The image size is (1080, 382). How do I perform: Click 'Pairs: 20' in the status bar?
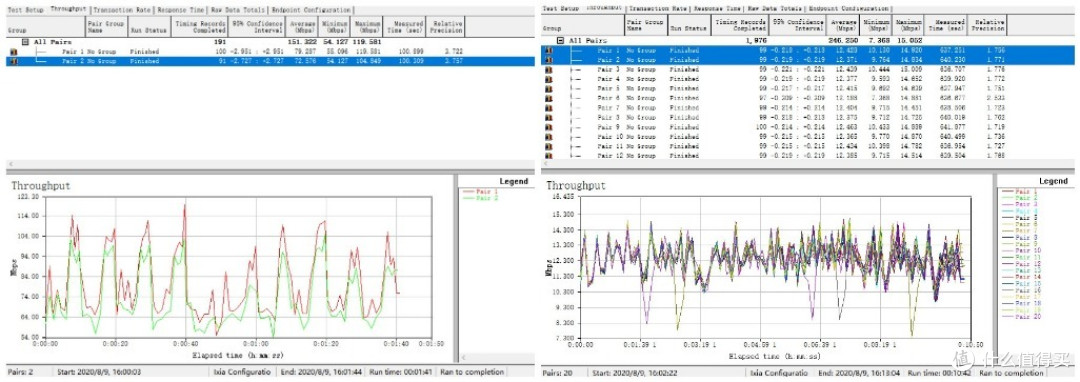point(557,373)
